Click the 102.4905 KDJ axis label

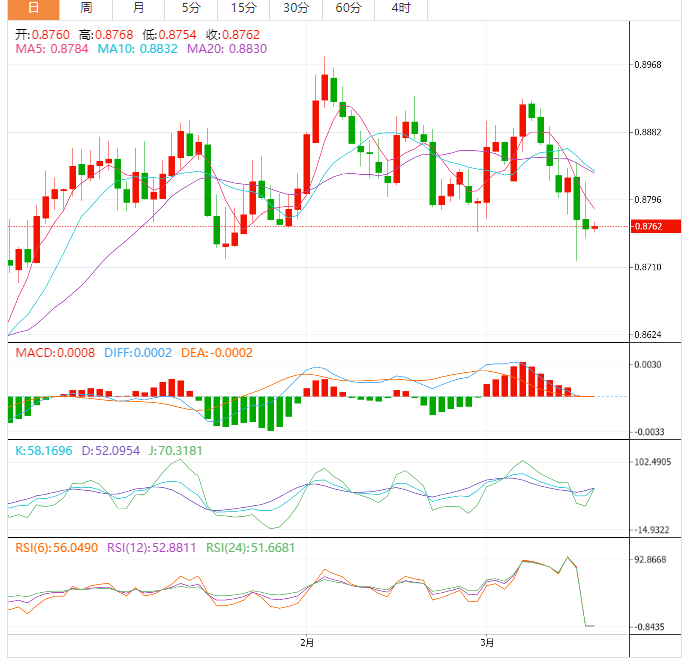tap(653, 462)
